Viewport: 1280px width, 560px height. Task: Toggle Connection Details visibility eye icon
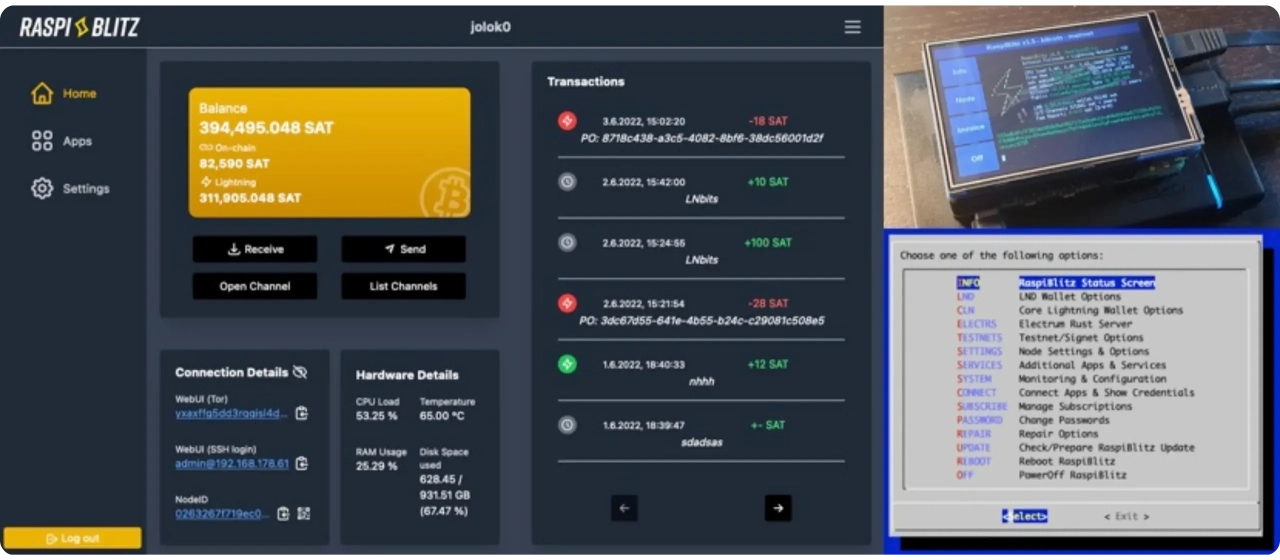299,372
